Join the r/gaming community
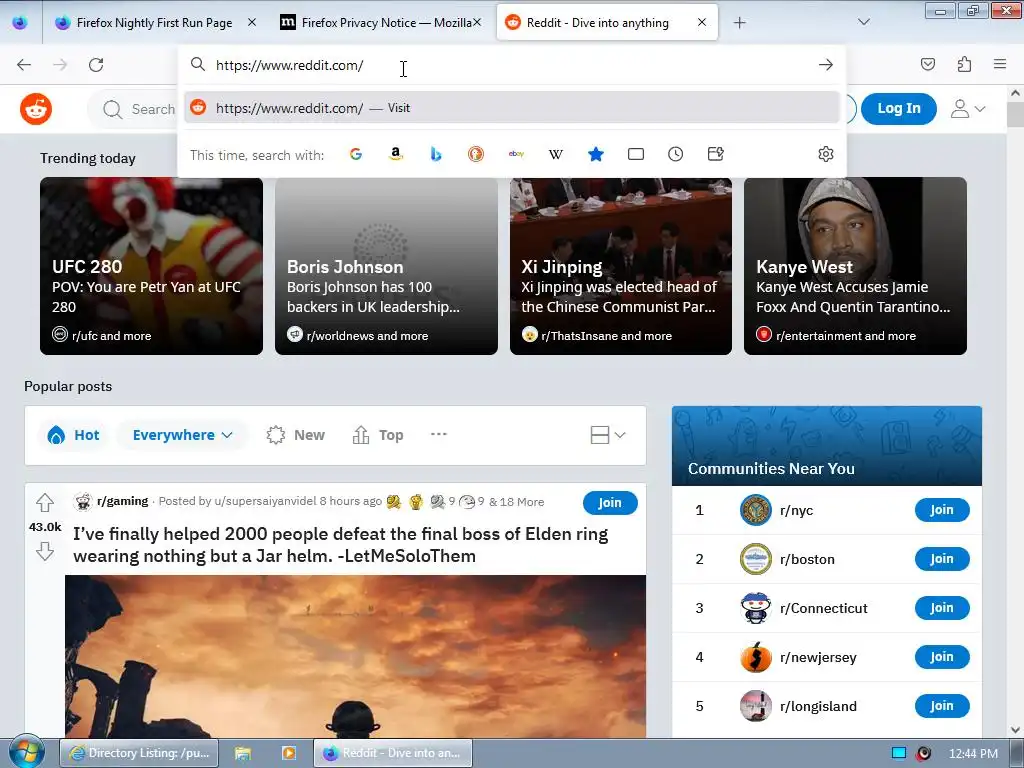Viewport: 1024px width, 768px height. click(610, 503)
